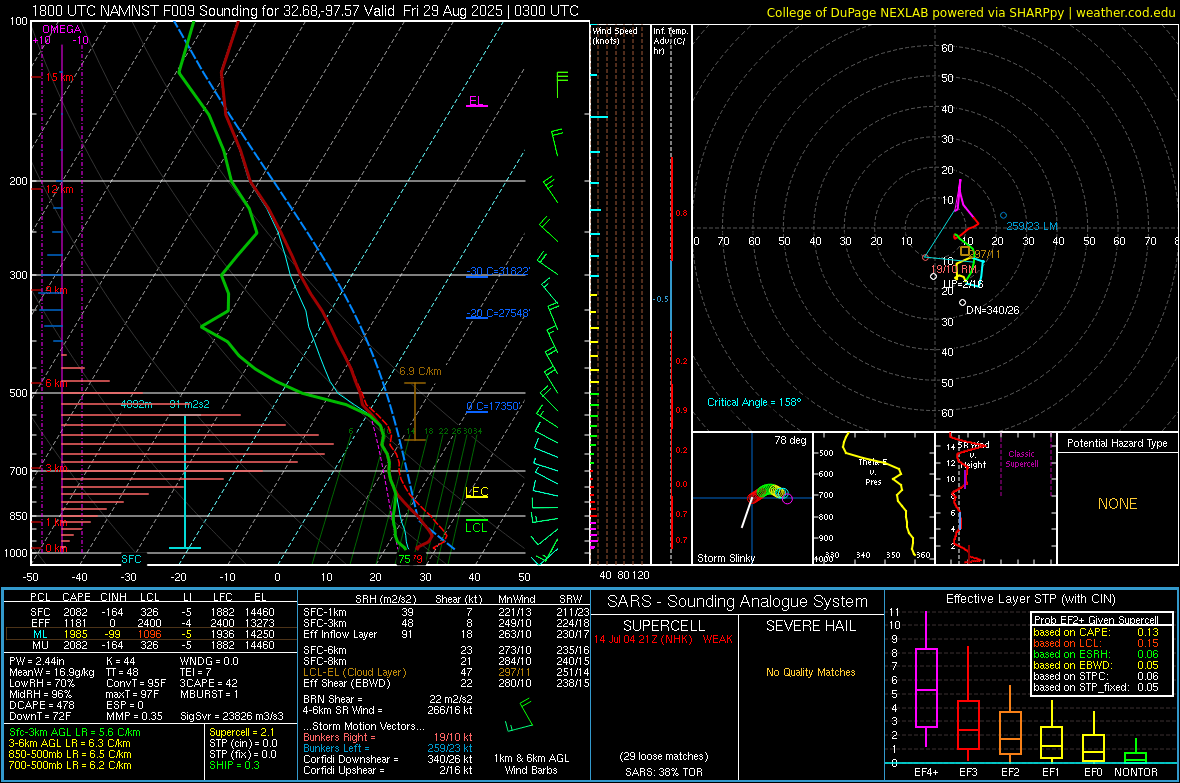This screenshot has height=783, width=1180.
Task: Click the '700-500mb LR = 6.2 C/km' line
Action: pyautogui.click(x=70, y=765)
